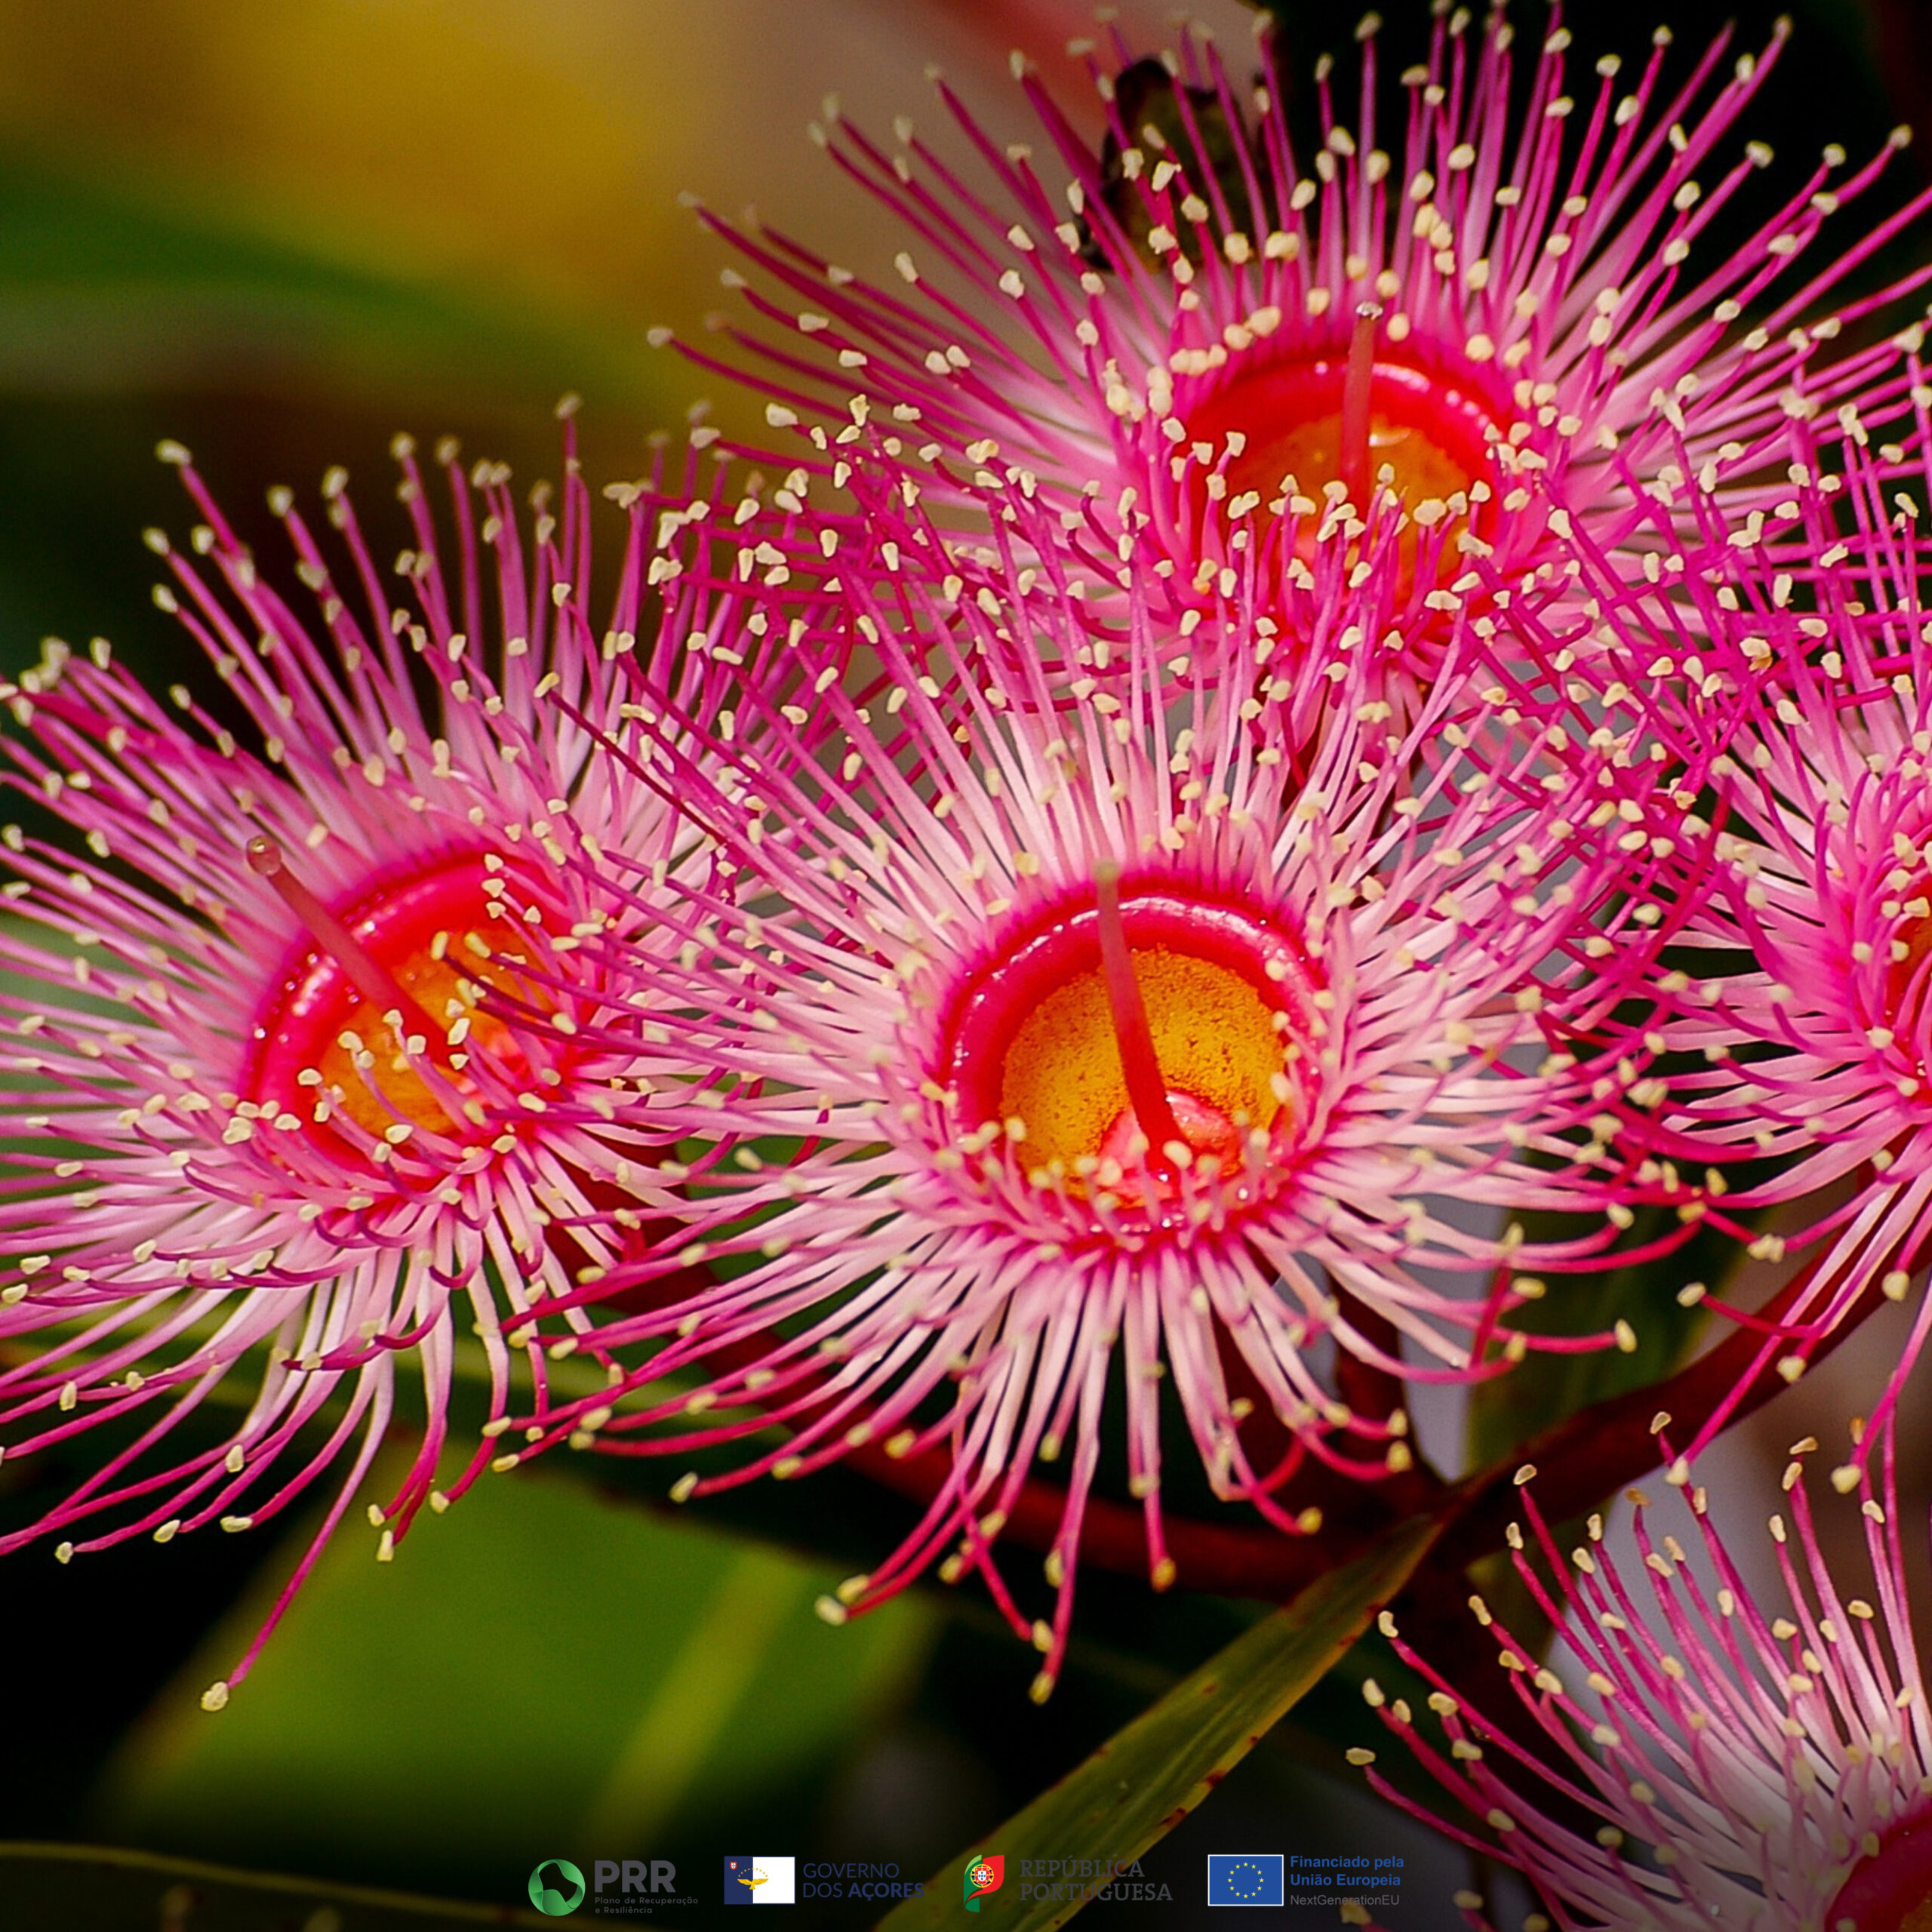Click the Portuguese Republic flag emblem
Viewport: 1932px width, 1932px height.
click(984, 1881)
